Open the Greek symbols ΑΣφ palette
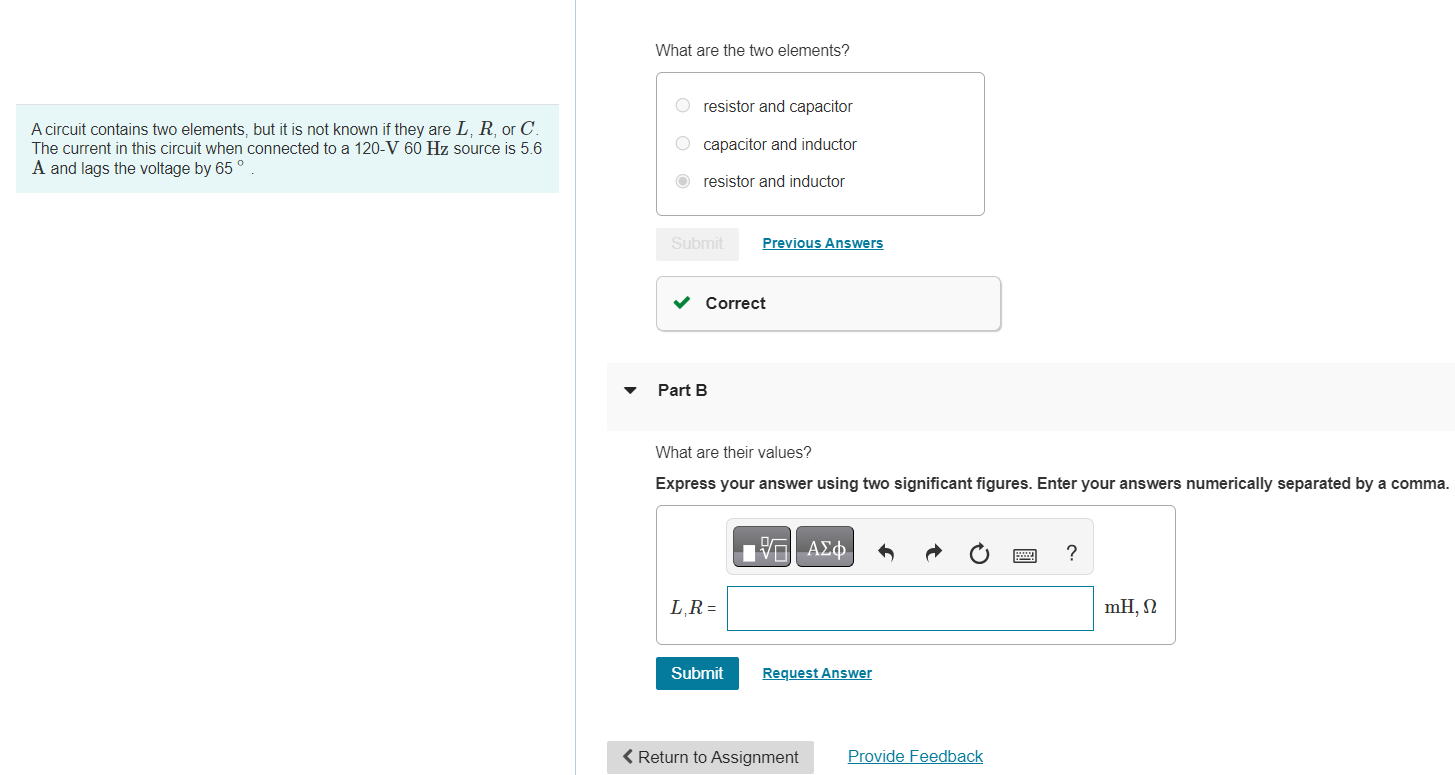The image size is (1455, 775). pos(824,546)
